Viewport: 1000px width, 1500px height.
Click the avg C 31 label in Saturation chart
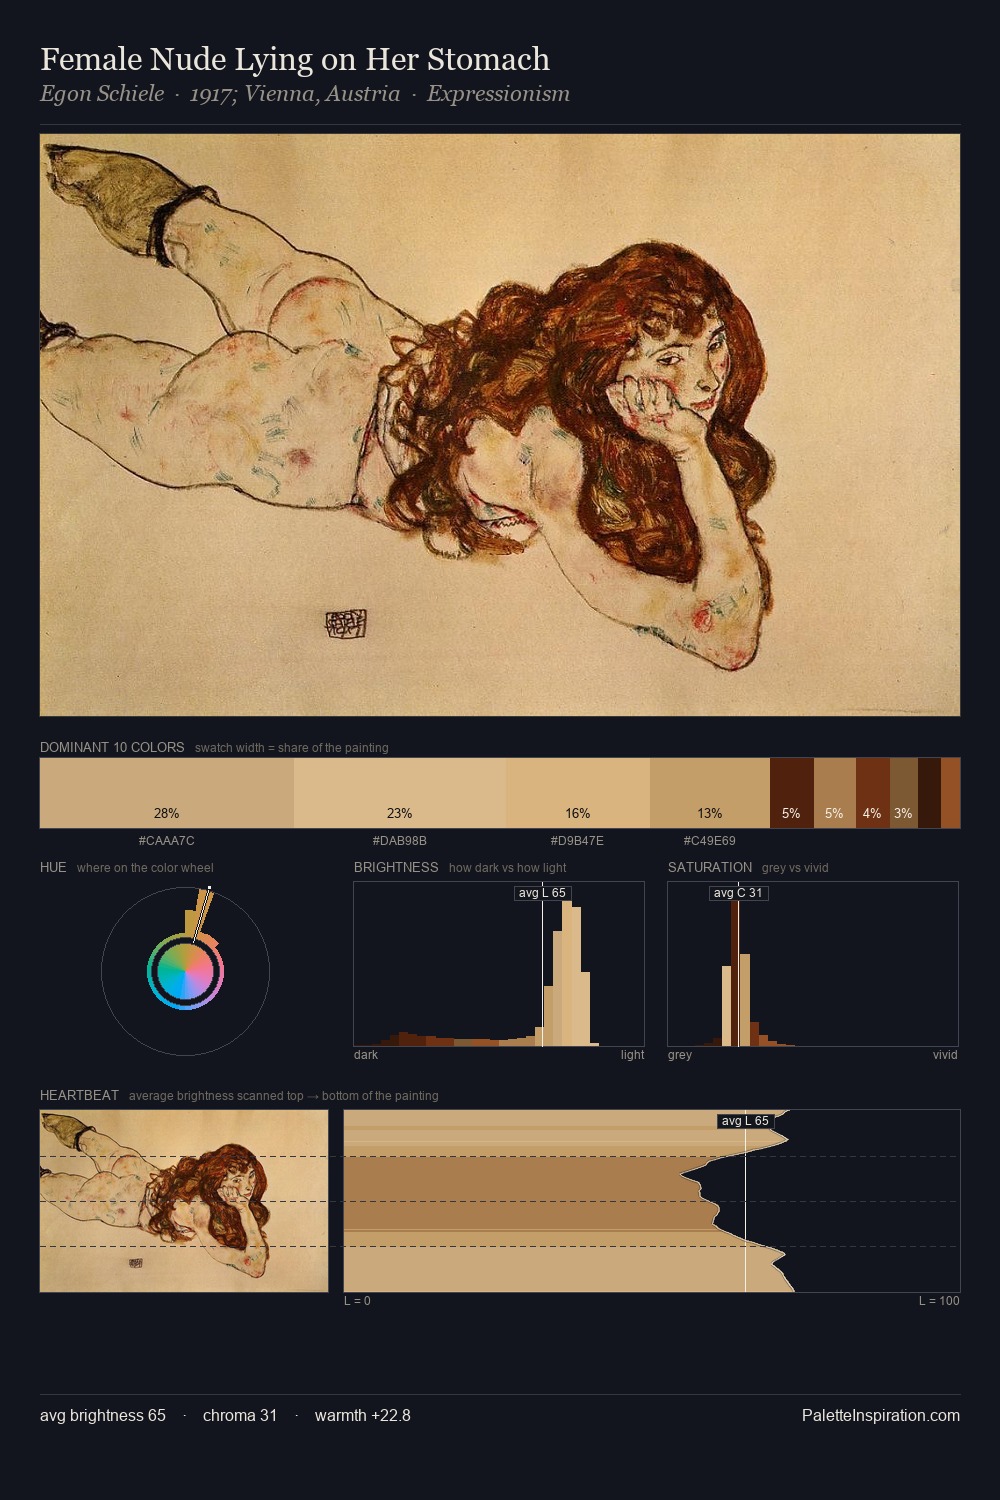(x=738, y=893)
